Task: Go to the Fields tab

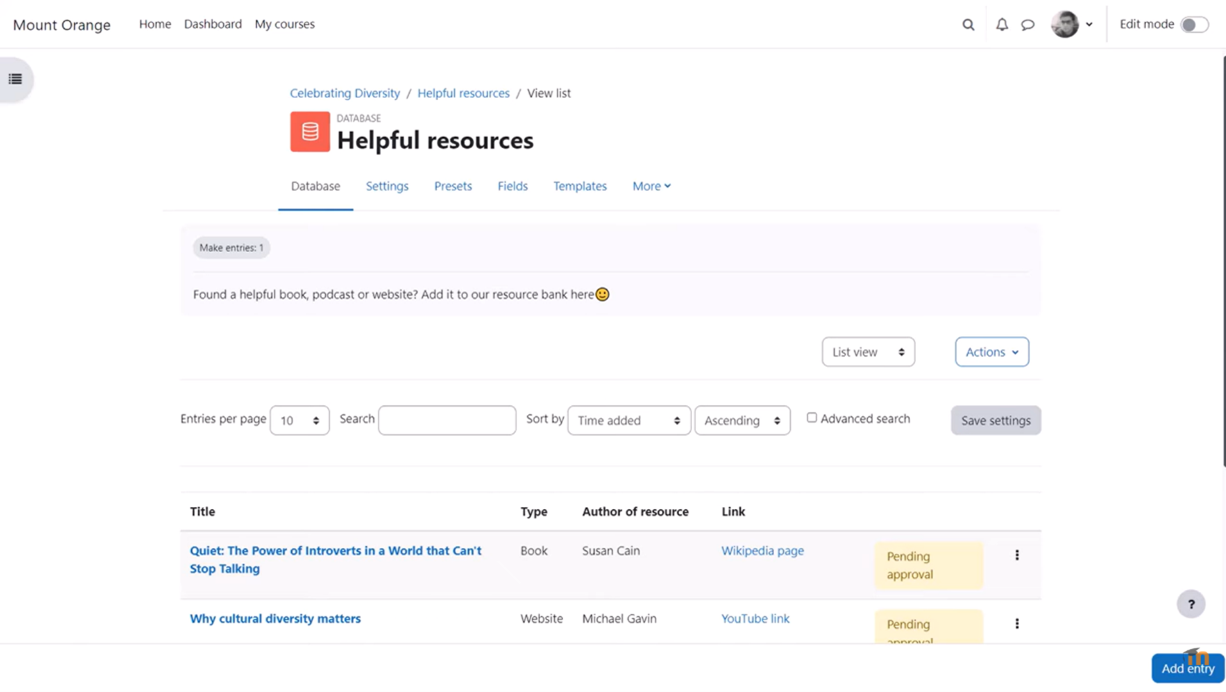Action: [512, 186]
